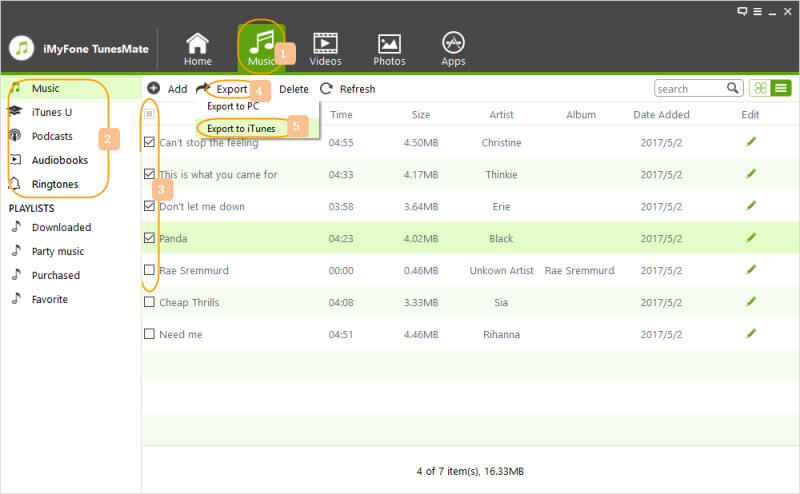Open the Podcasts category
This screenshot has width=800, height=494.
point(52,136)
